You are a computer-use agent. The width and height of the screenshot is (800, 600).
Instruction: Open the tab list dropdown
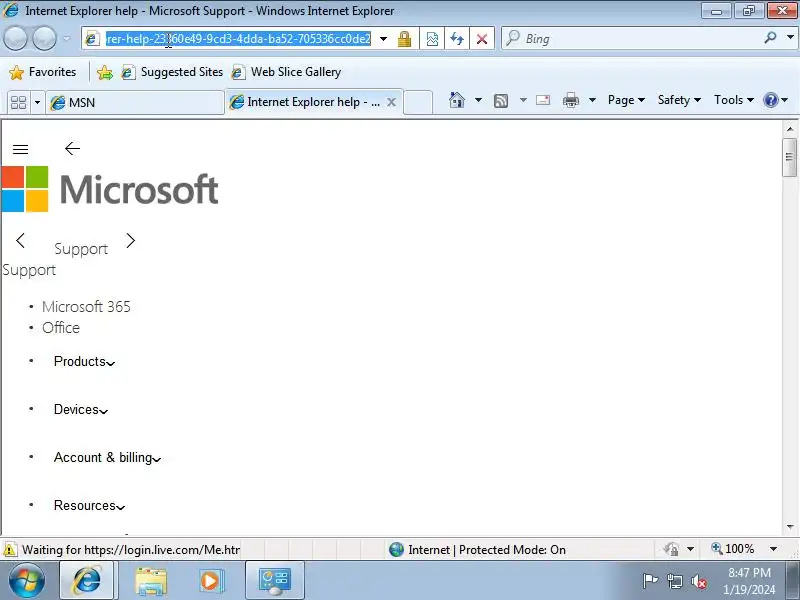(37, 103)
